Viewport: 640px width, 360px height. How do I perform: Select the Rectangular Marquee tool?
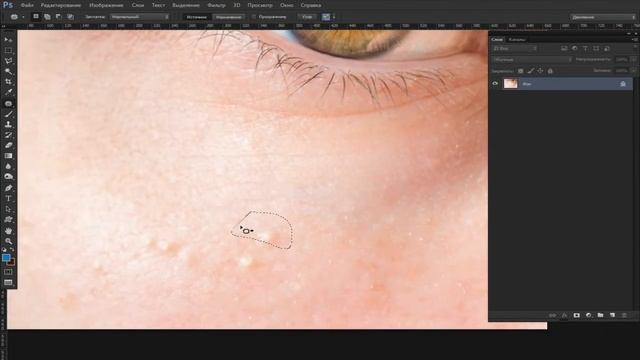click(8, 50)
